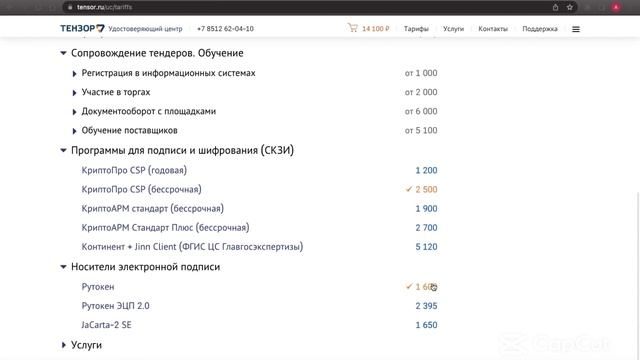This screenshot has width=640, height=360.
Task: Click the share icon in the address bar
Action: tap(555, 7)
